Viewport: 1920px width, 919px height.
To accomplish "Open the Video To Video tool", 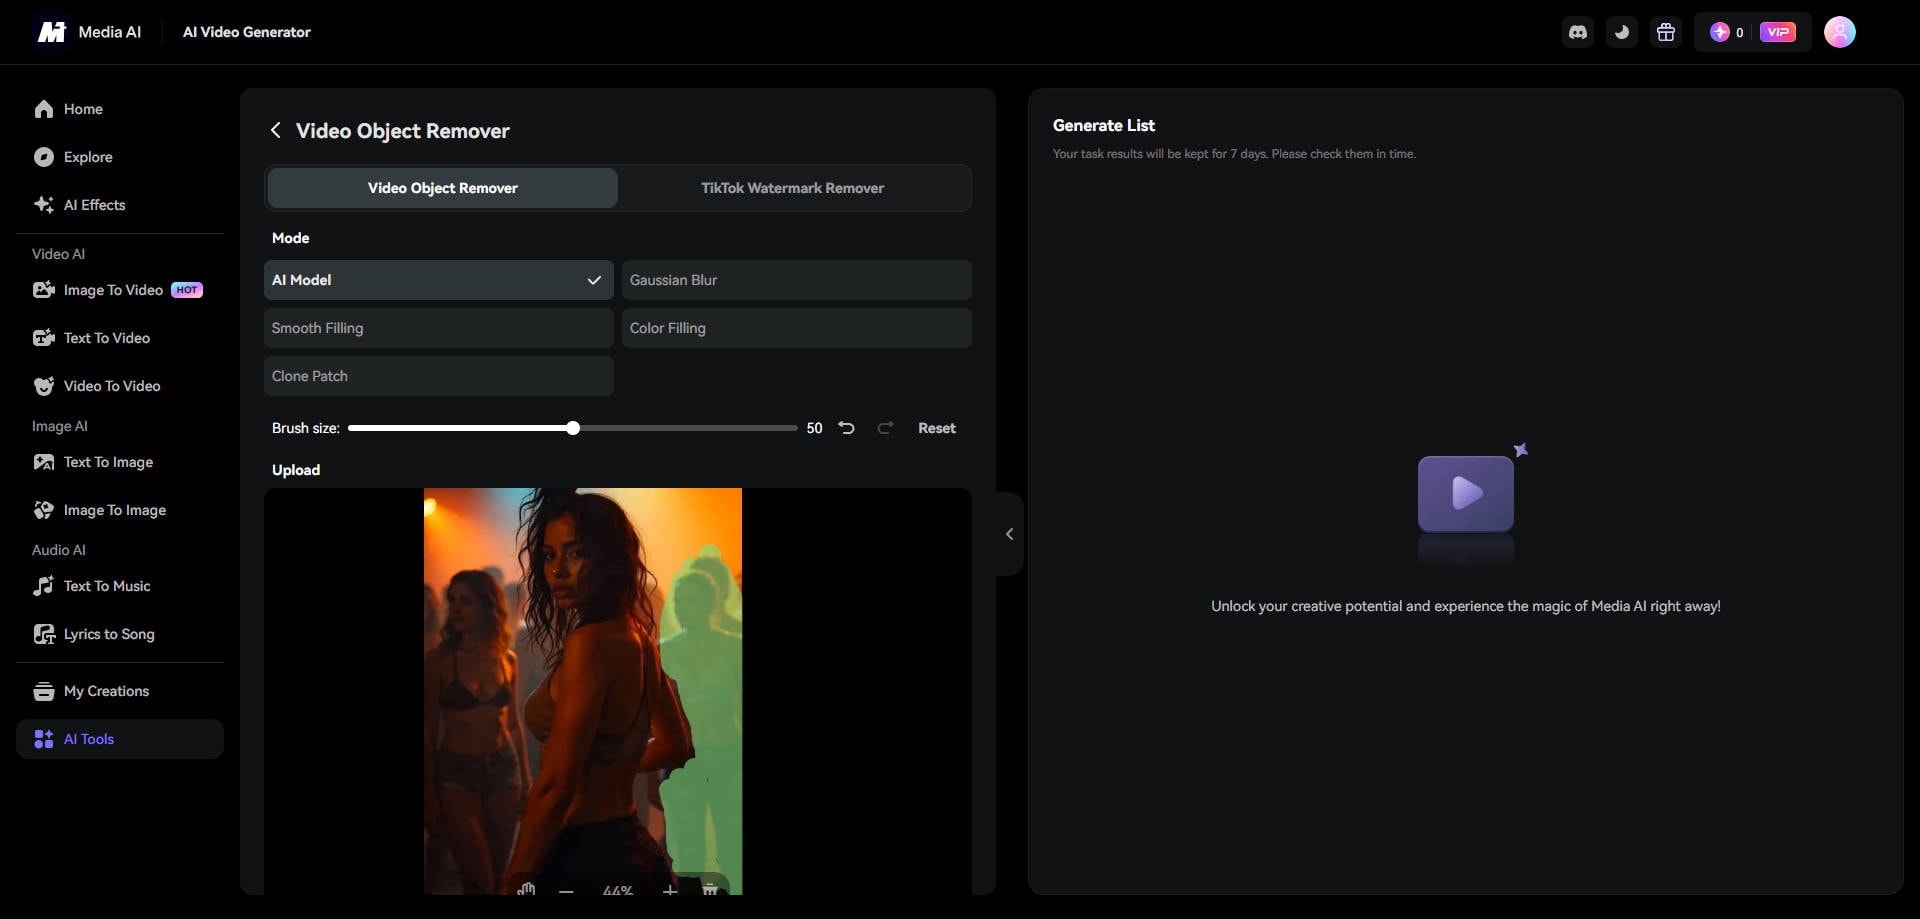I will point(120,386).
